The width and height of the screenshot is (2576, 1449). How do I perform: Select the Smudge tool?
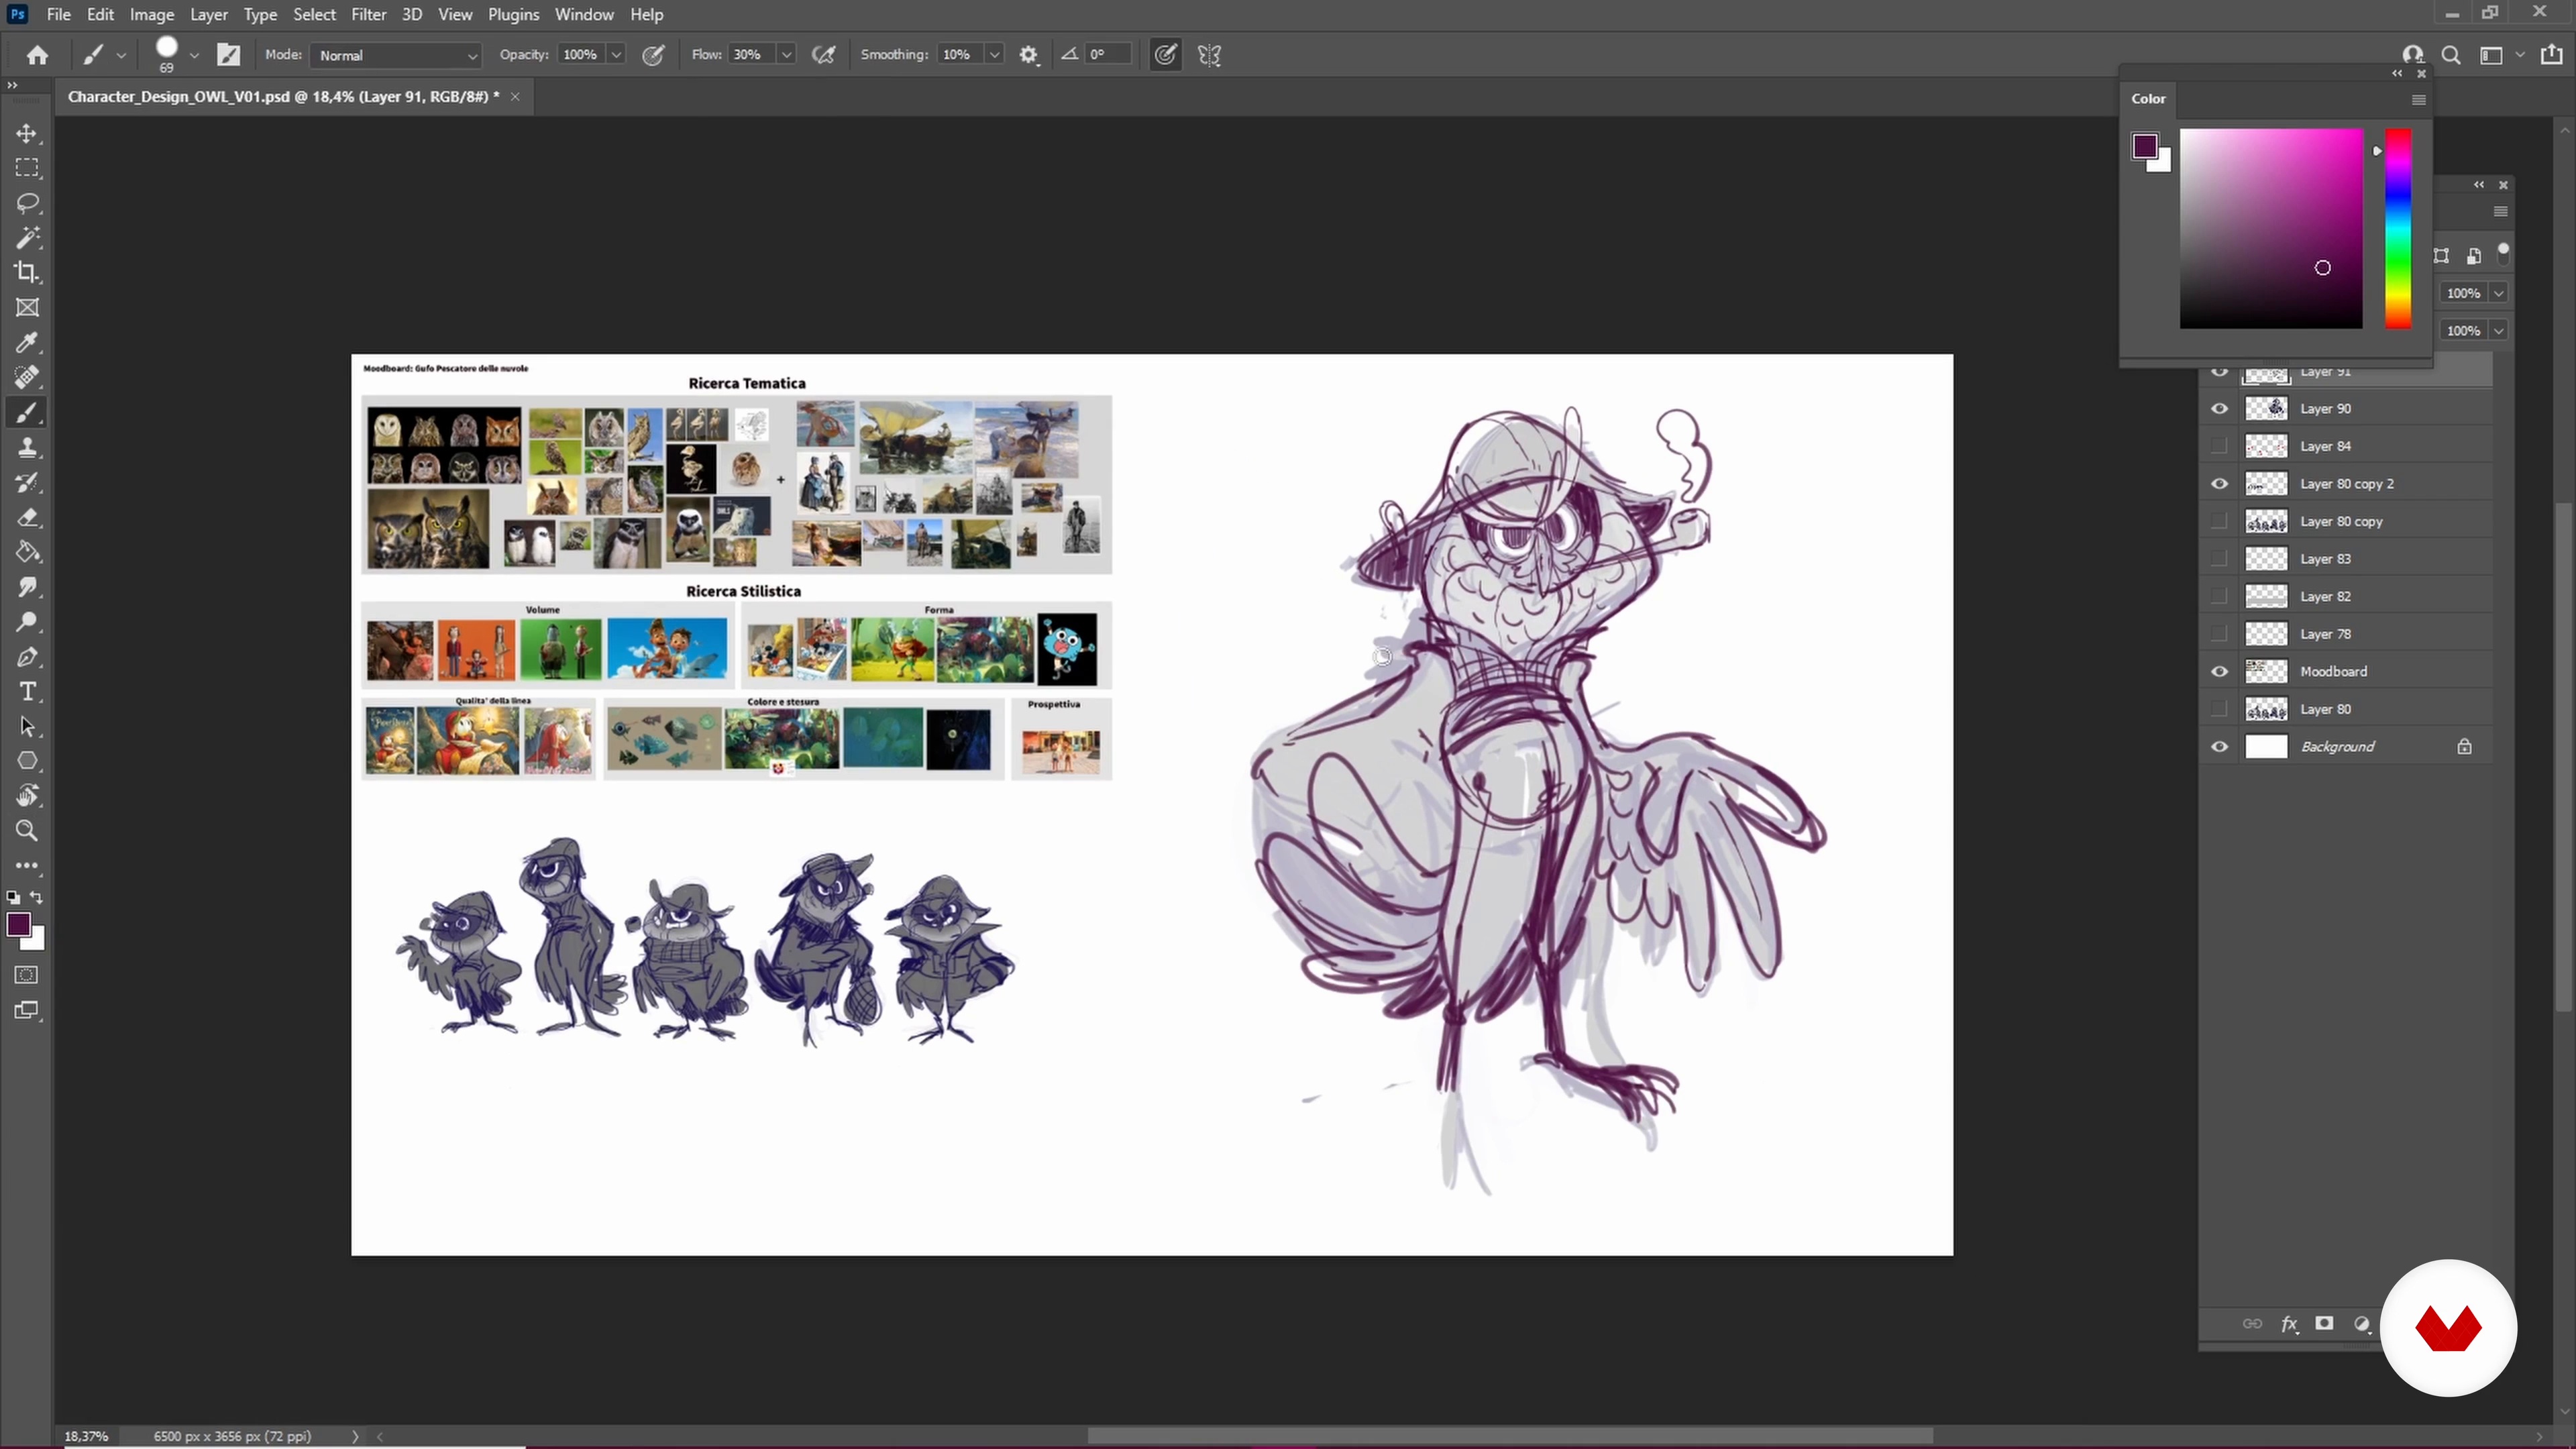27,587
